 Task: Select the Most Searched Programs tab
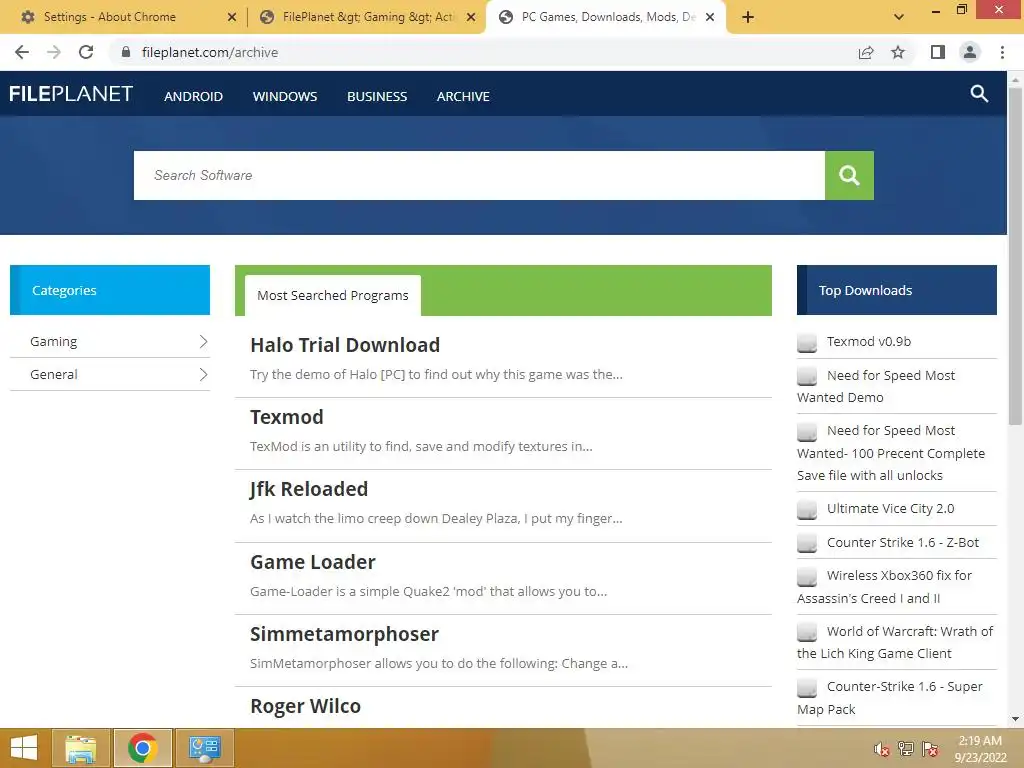coord(332,296)
